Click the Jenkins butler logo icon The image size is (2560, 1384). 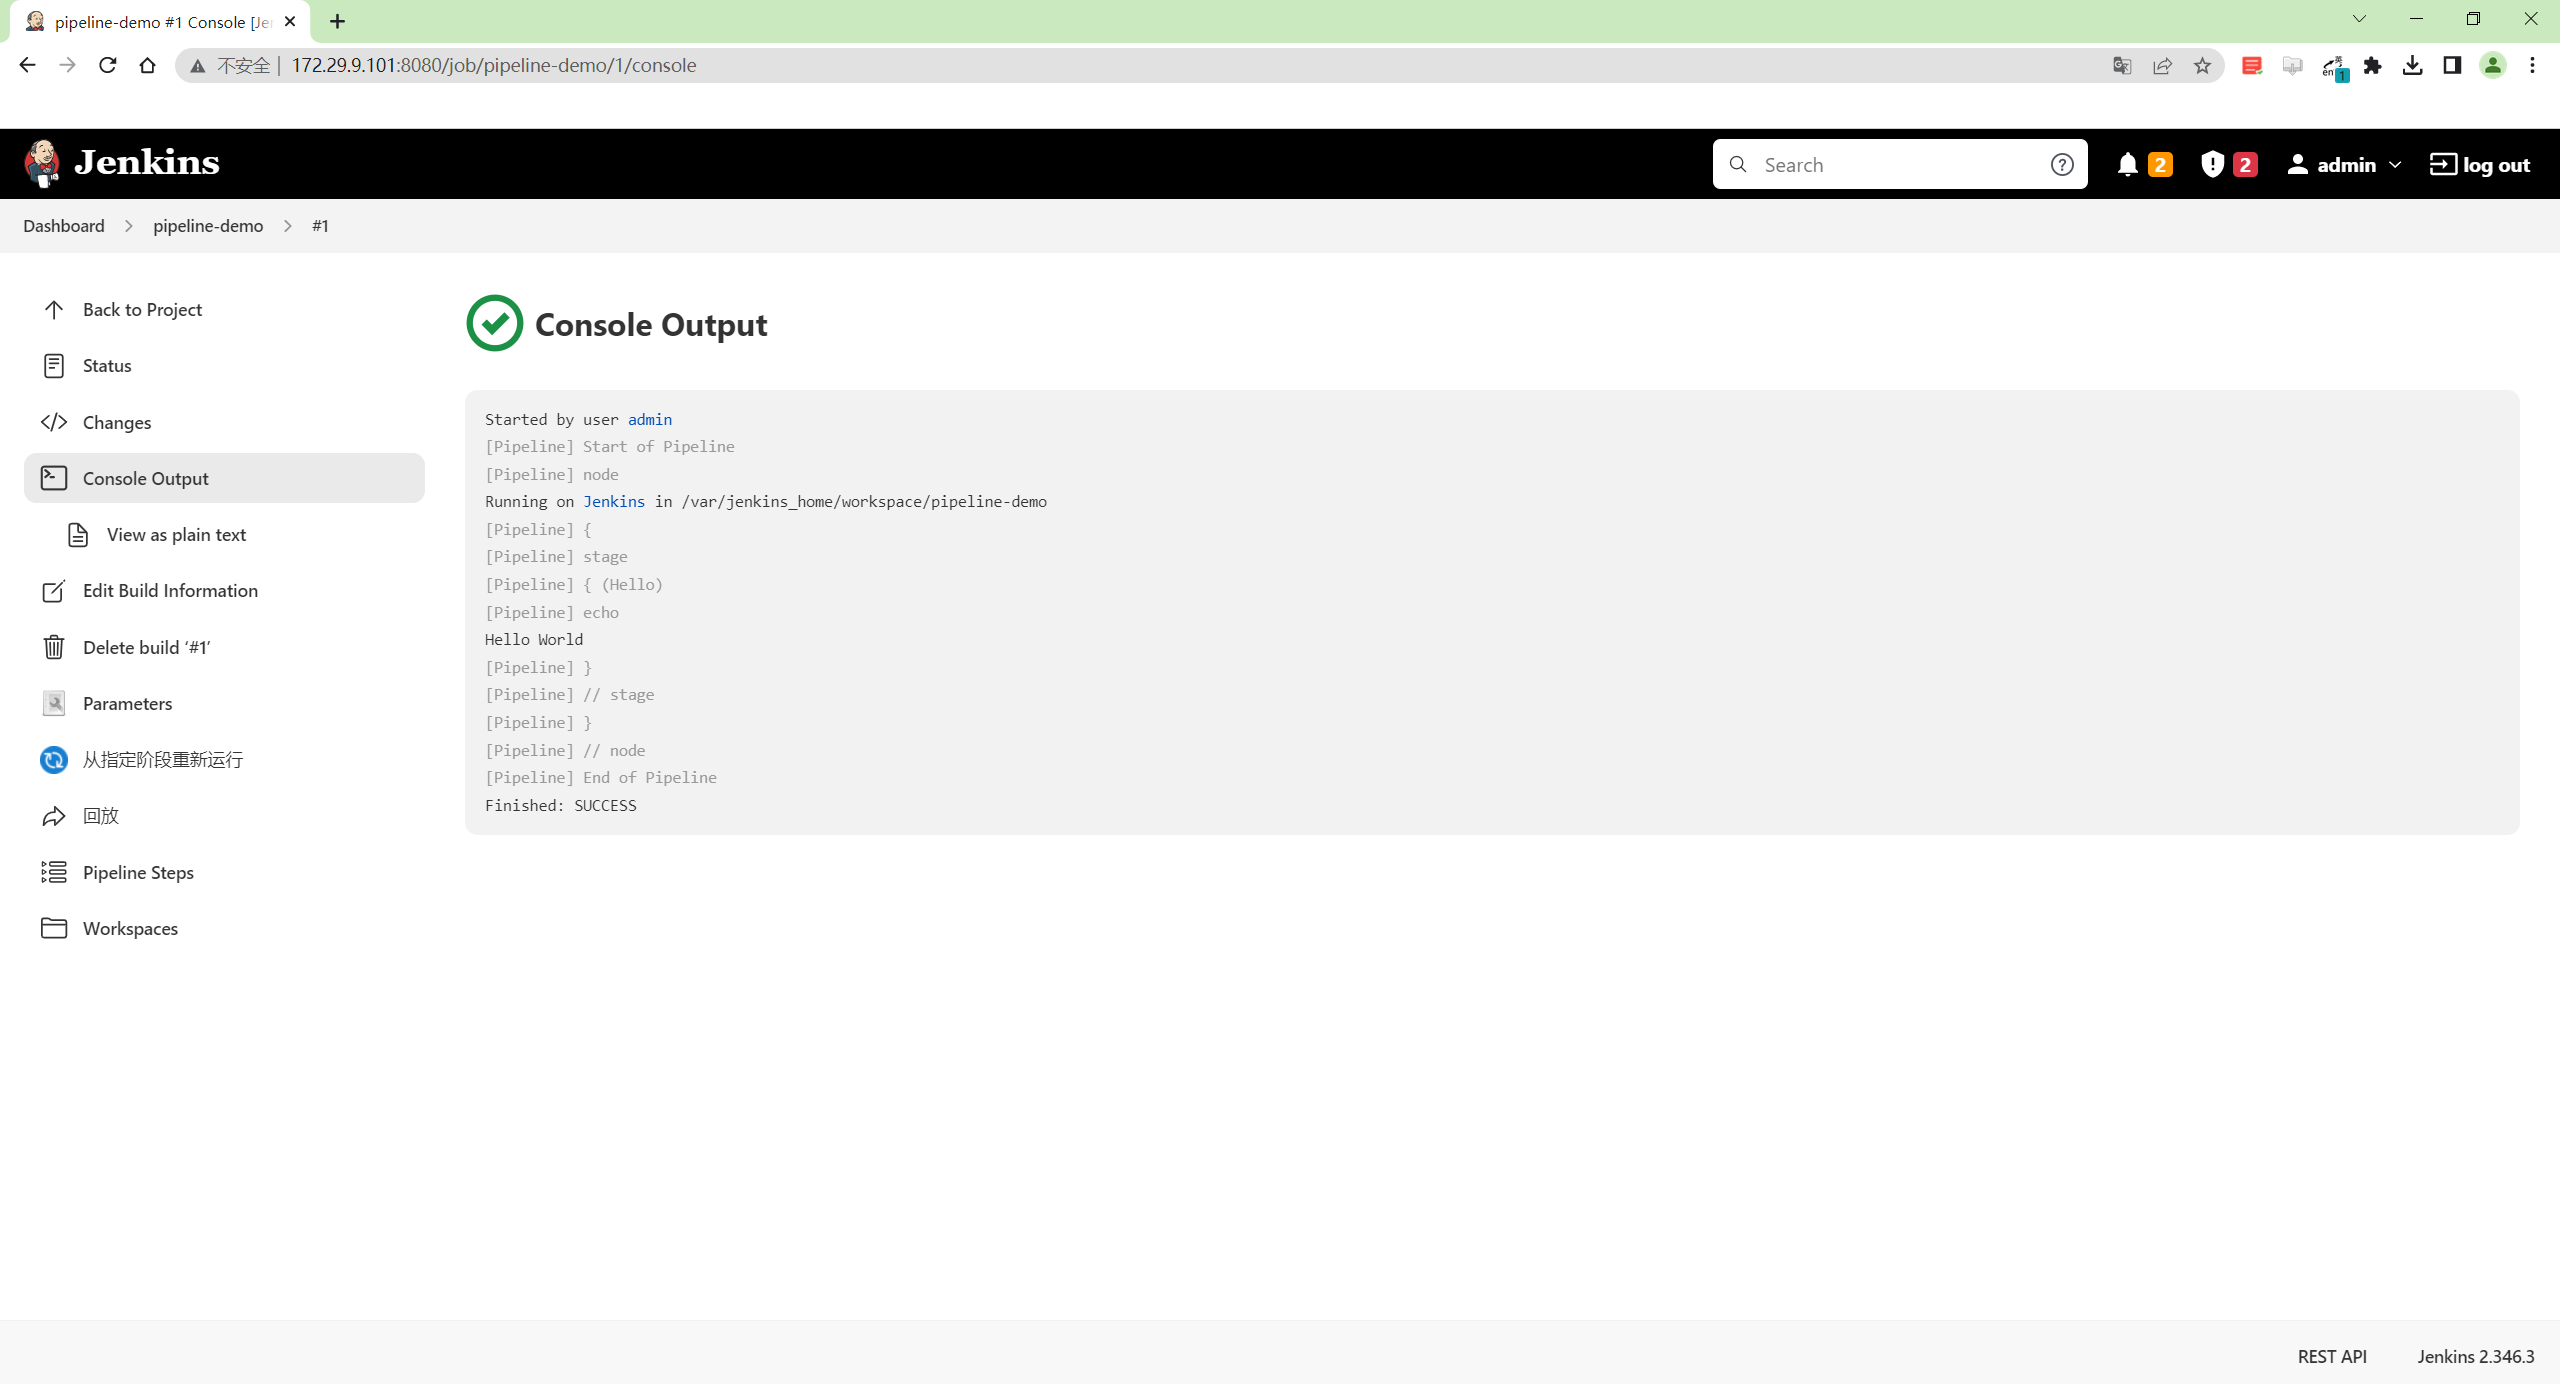click(x=42, y=163)
